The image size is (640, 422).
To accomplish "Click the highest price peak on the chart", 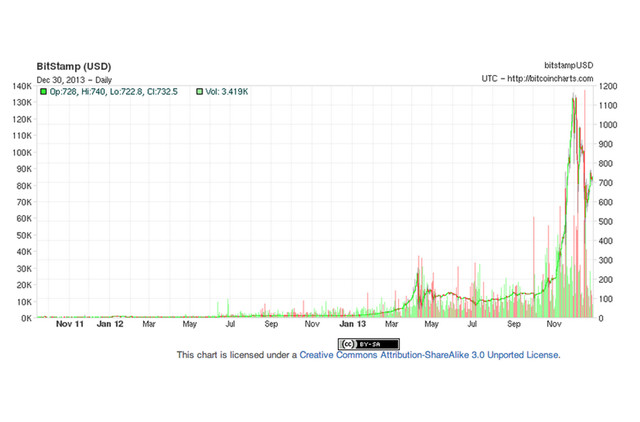I will coord(573,95).
